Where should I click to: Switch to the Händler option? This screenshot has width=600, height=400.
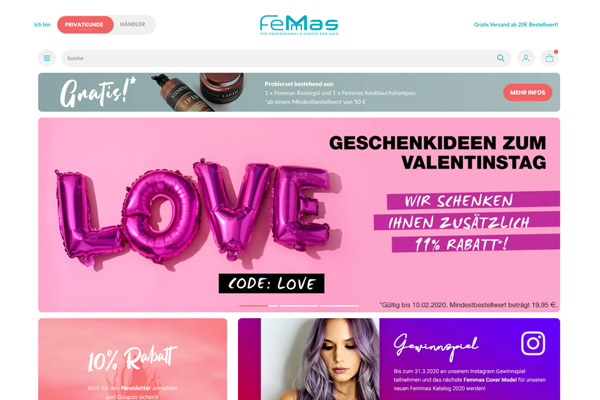[132, 24]
